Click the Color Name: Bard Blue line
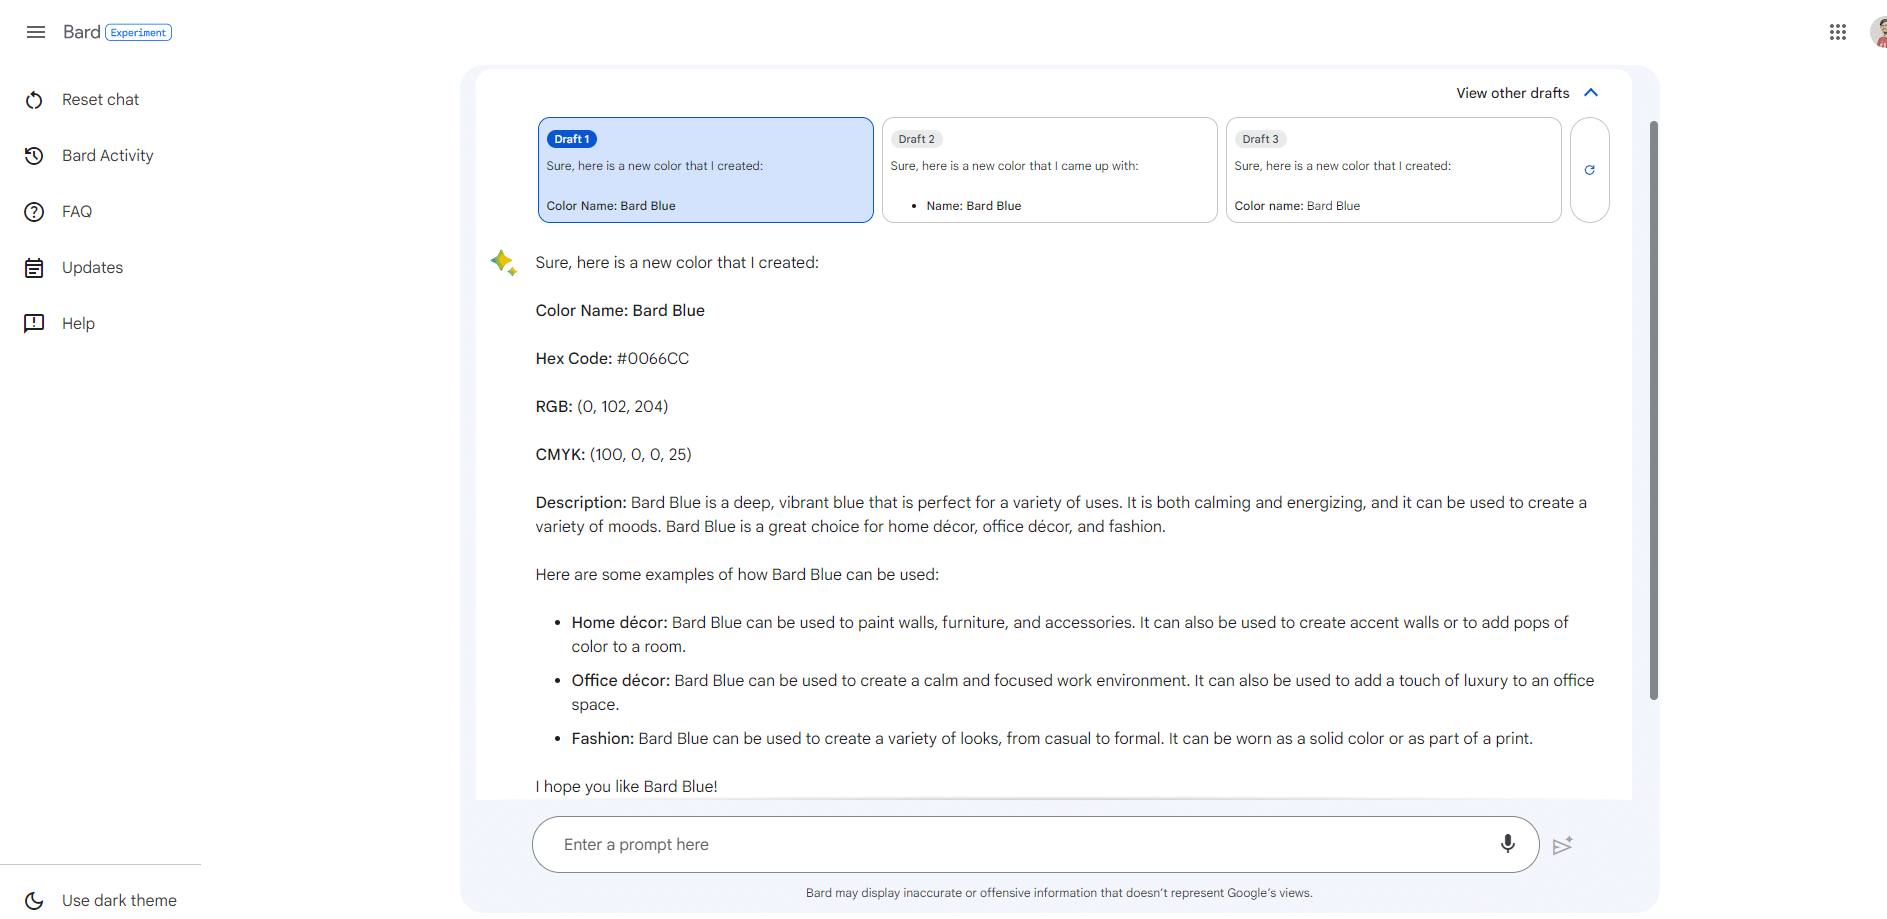 (620, 311)
